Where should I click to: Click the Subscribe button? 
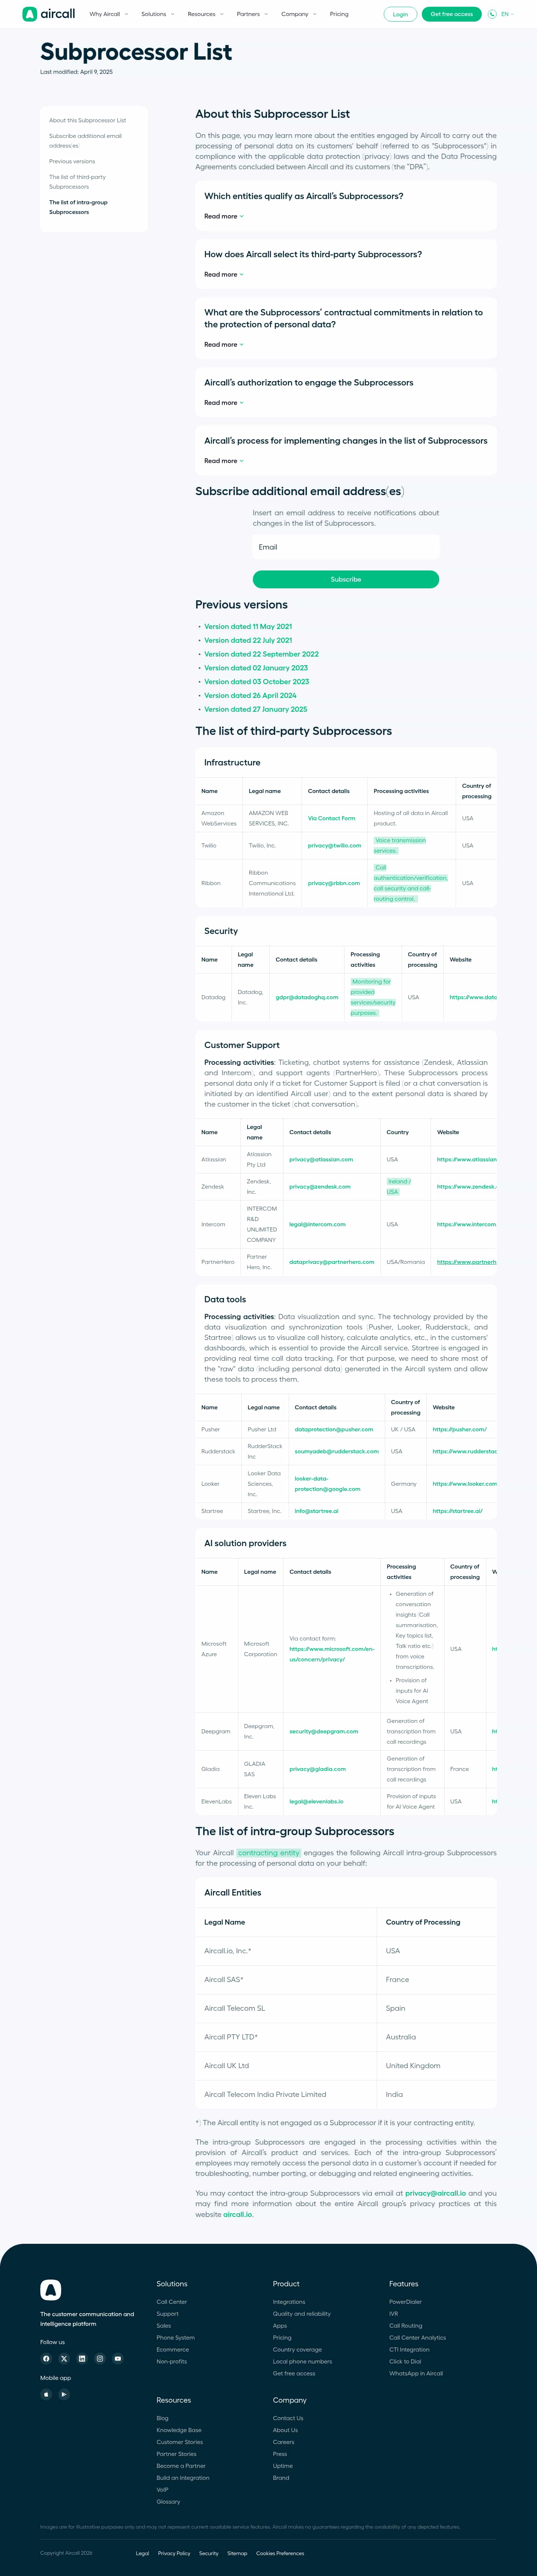[345, 579]
